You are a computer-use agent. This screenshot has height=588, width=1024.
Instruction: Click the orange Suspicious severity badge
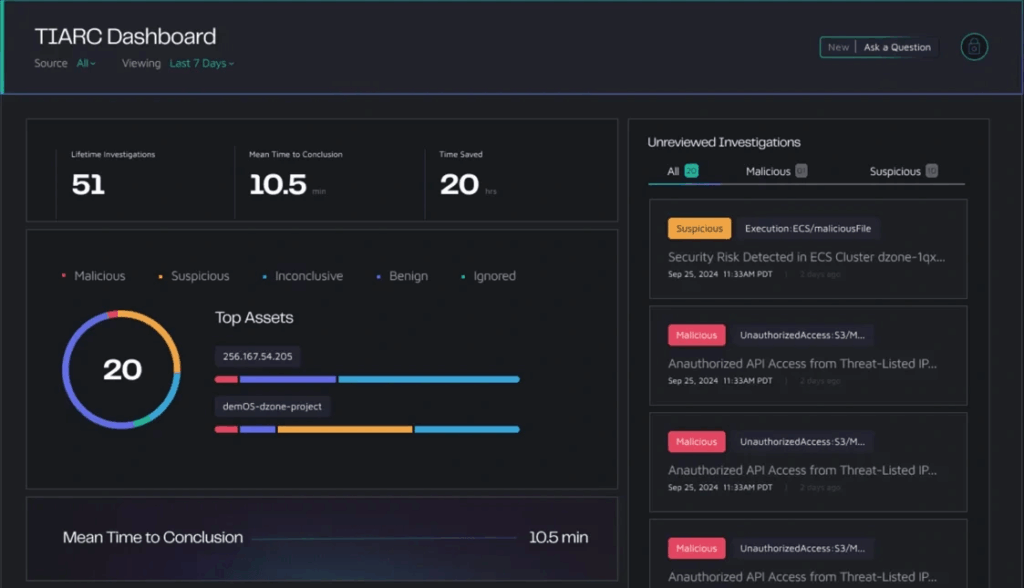point(698,228)
